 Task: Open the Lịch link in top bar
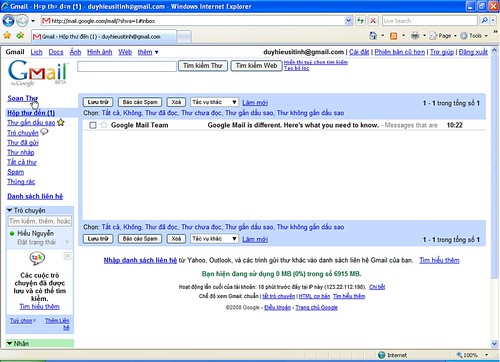(37, 52)
